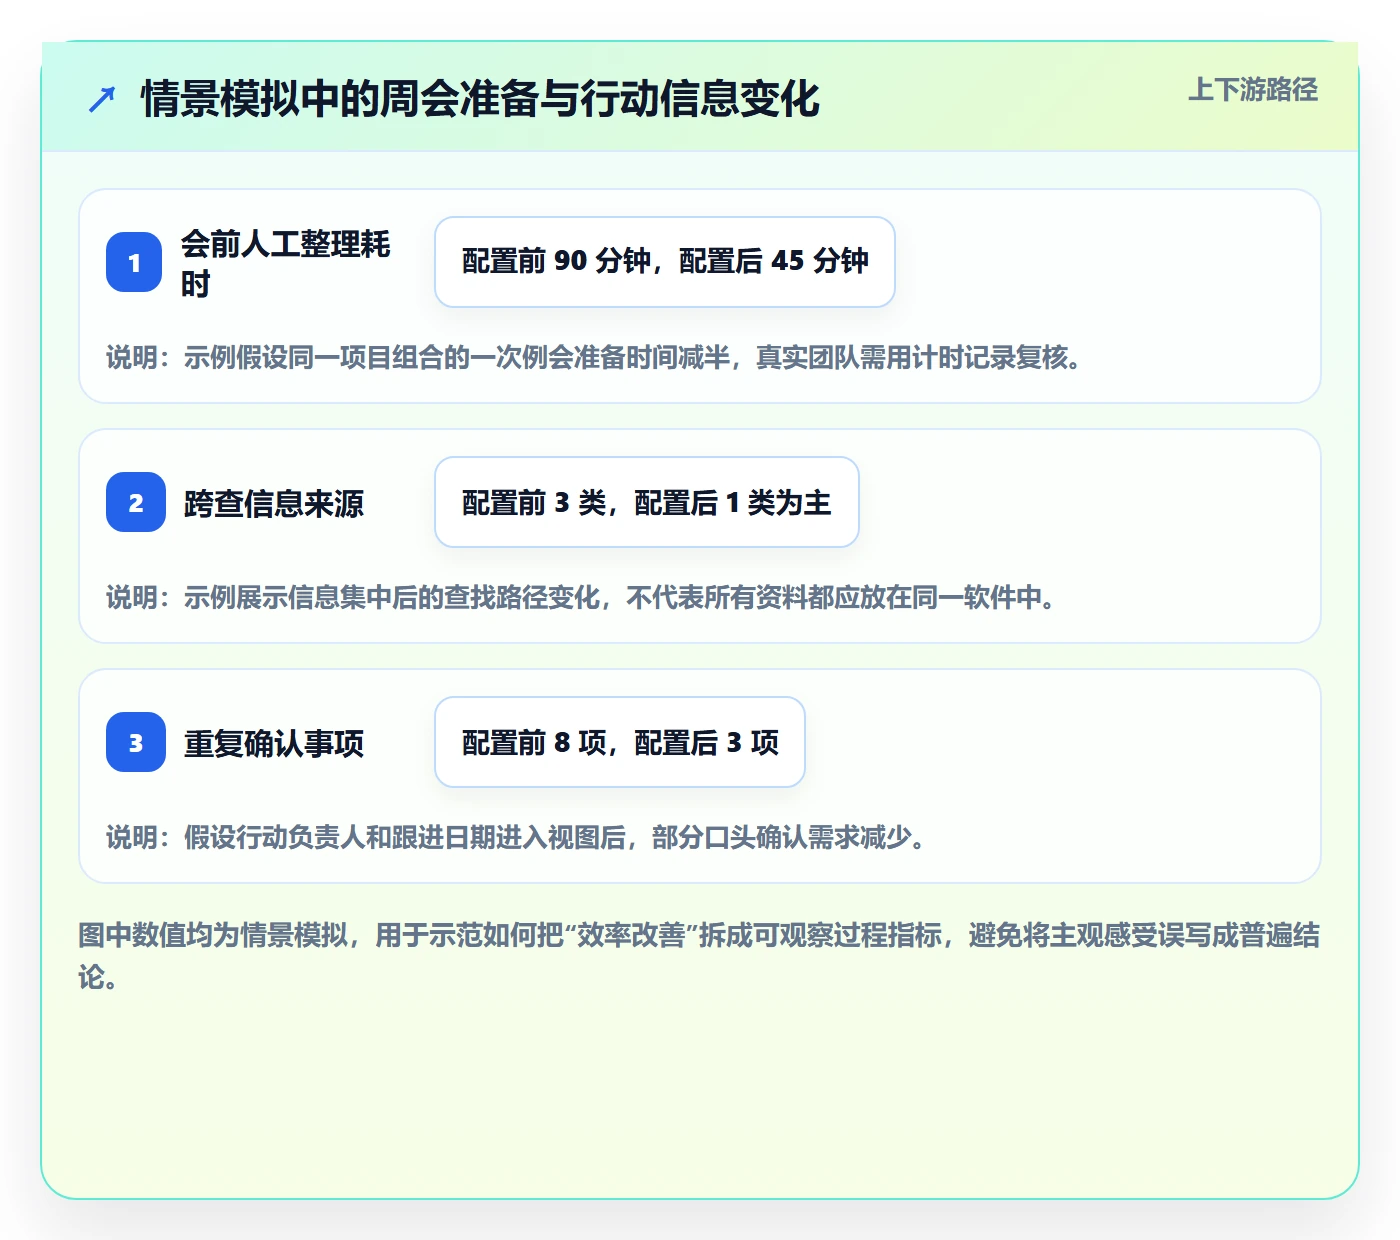Click the 配置前 8 项，配置后 3 项 pill
The image size is (1400, 1240).
click(620, 742)
